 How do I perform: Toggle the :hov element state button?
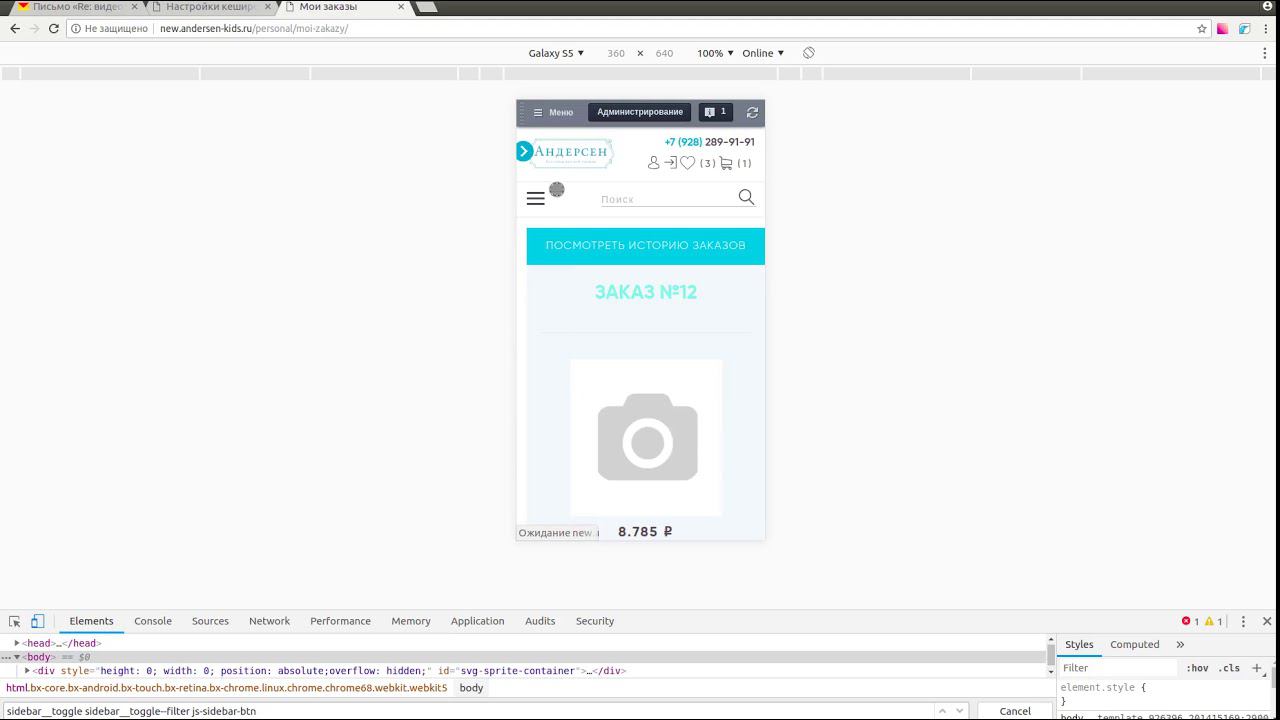tap(1197, 668)
